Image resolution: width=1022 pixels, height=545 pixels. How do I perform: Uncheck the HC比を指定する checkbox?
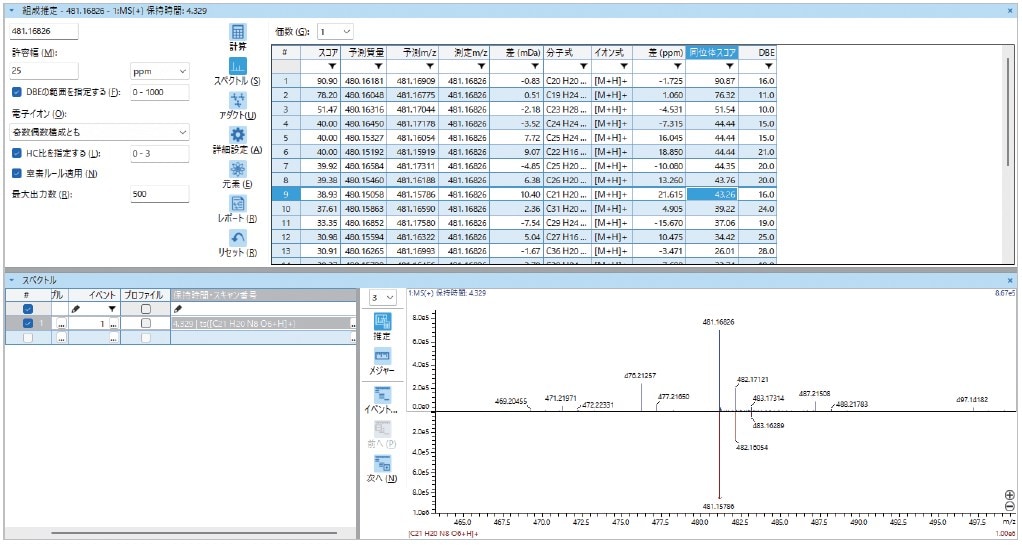tap(17, 153)
